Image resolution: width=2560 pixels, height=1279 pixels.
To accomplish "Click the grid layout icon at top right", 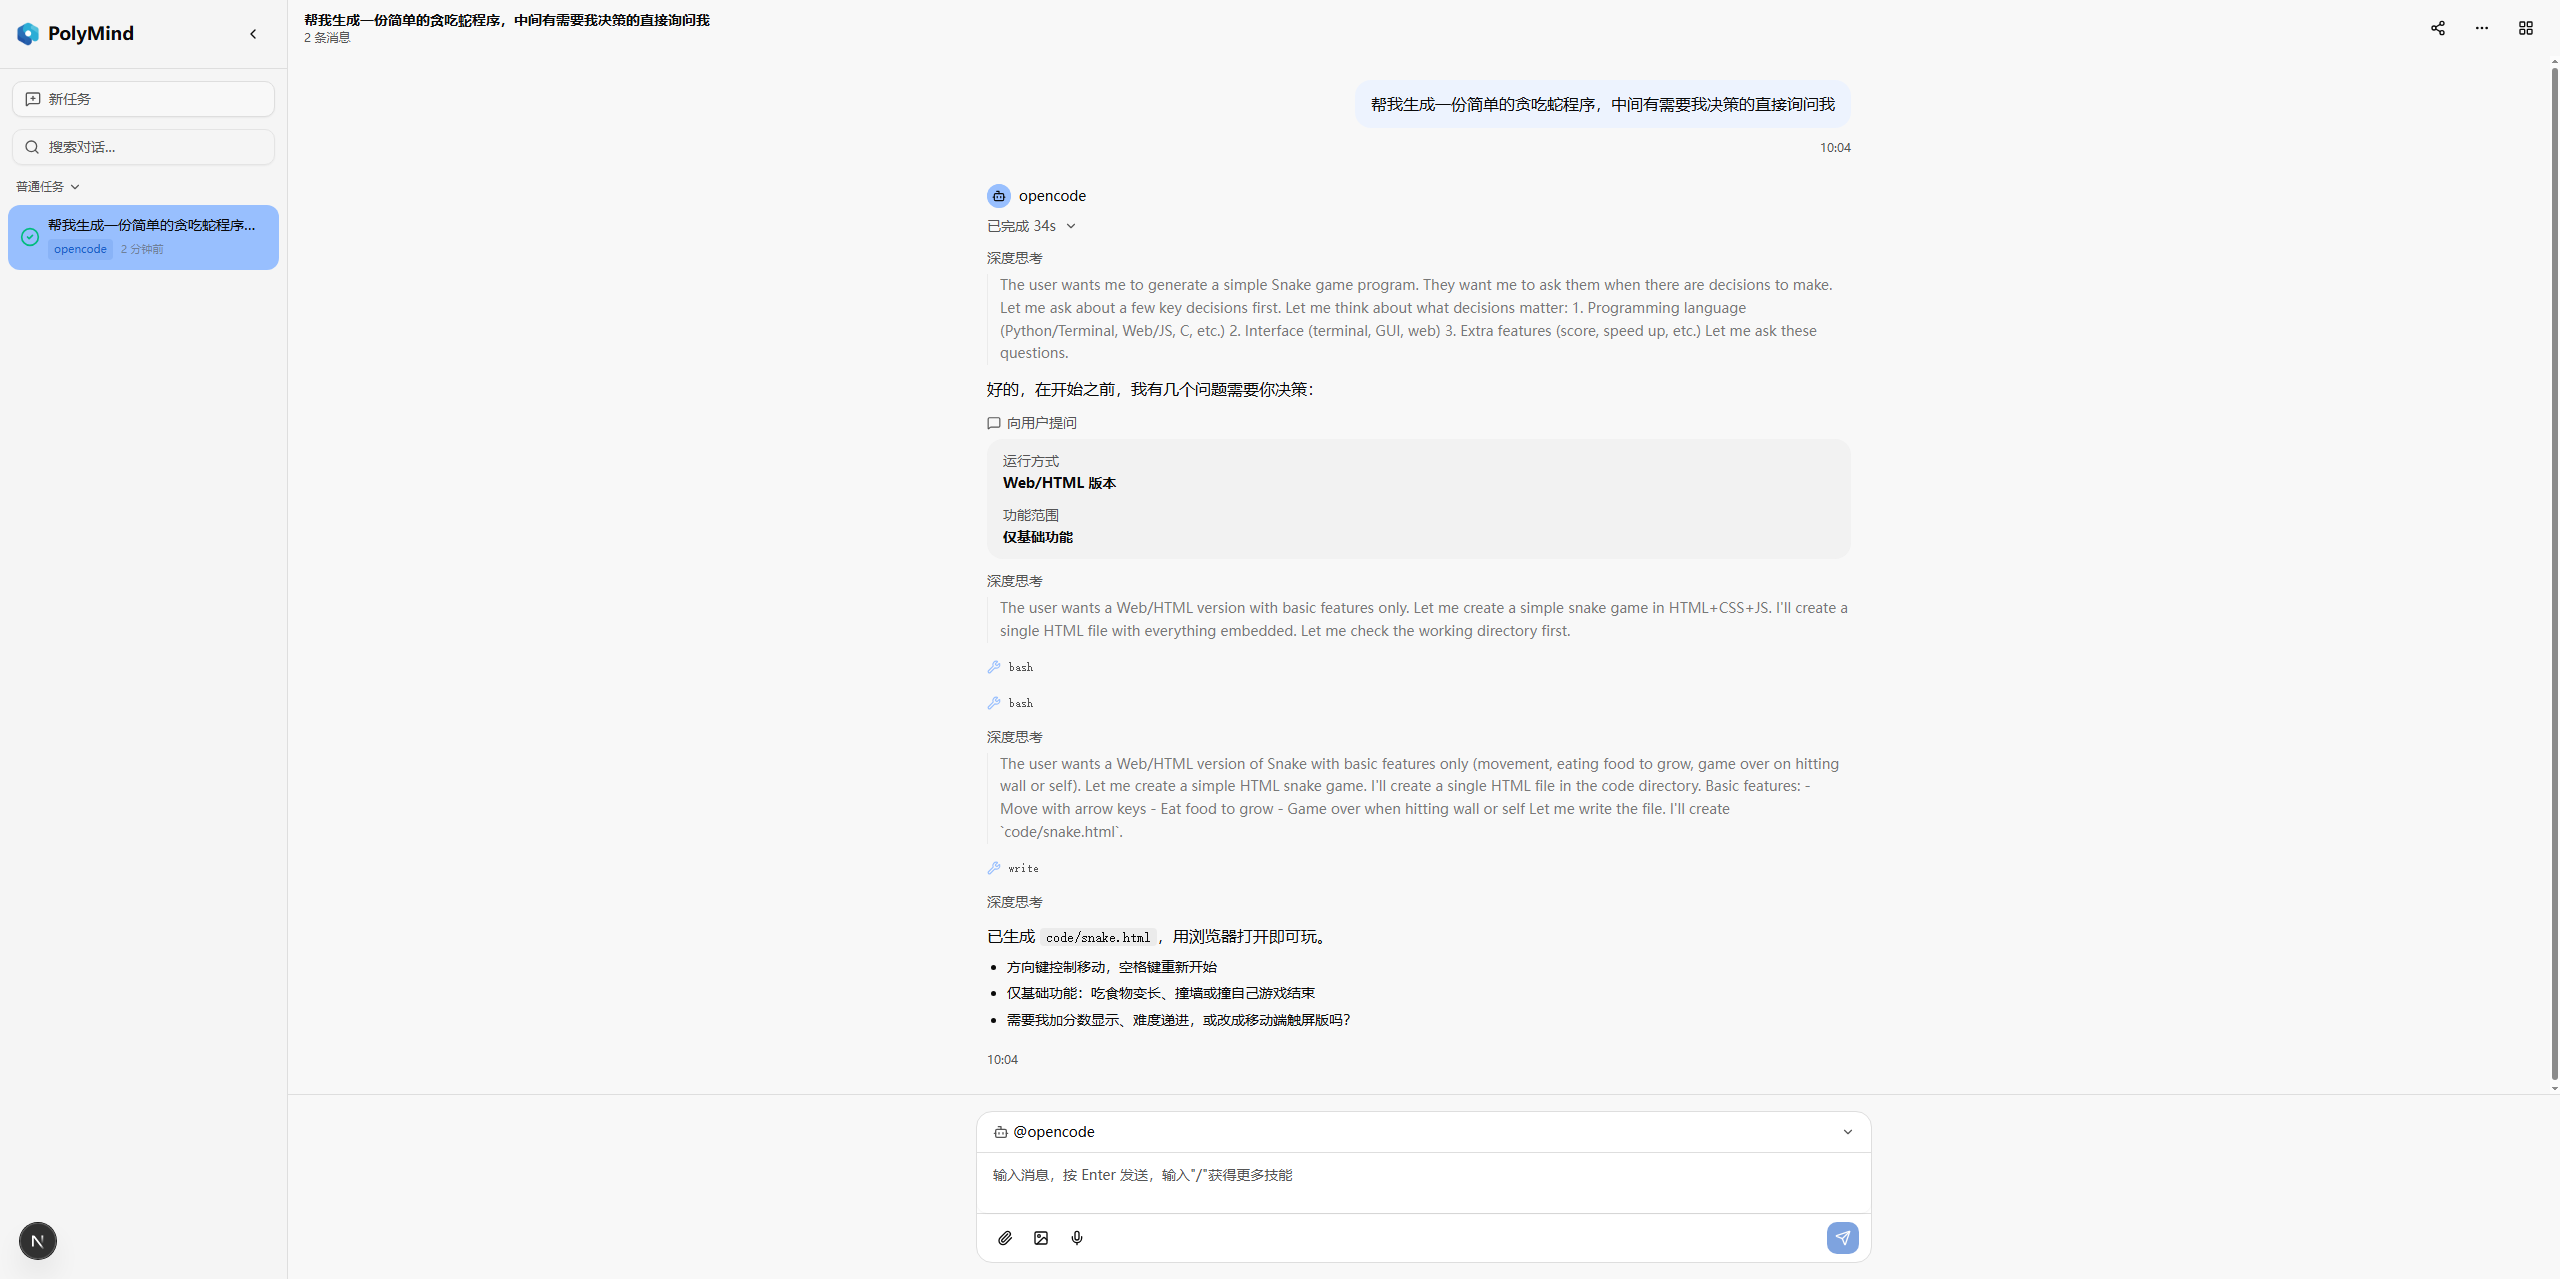I will point(2526,28).
